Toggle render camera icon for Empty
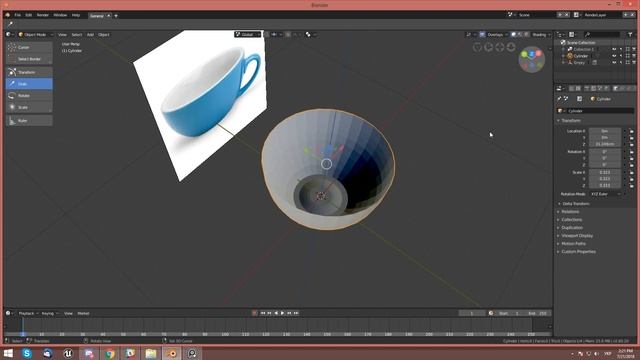The height and width of the screenshot is (360, 640). click(x=634, y=62)
